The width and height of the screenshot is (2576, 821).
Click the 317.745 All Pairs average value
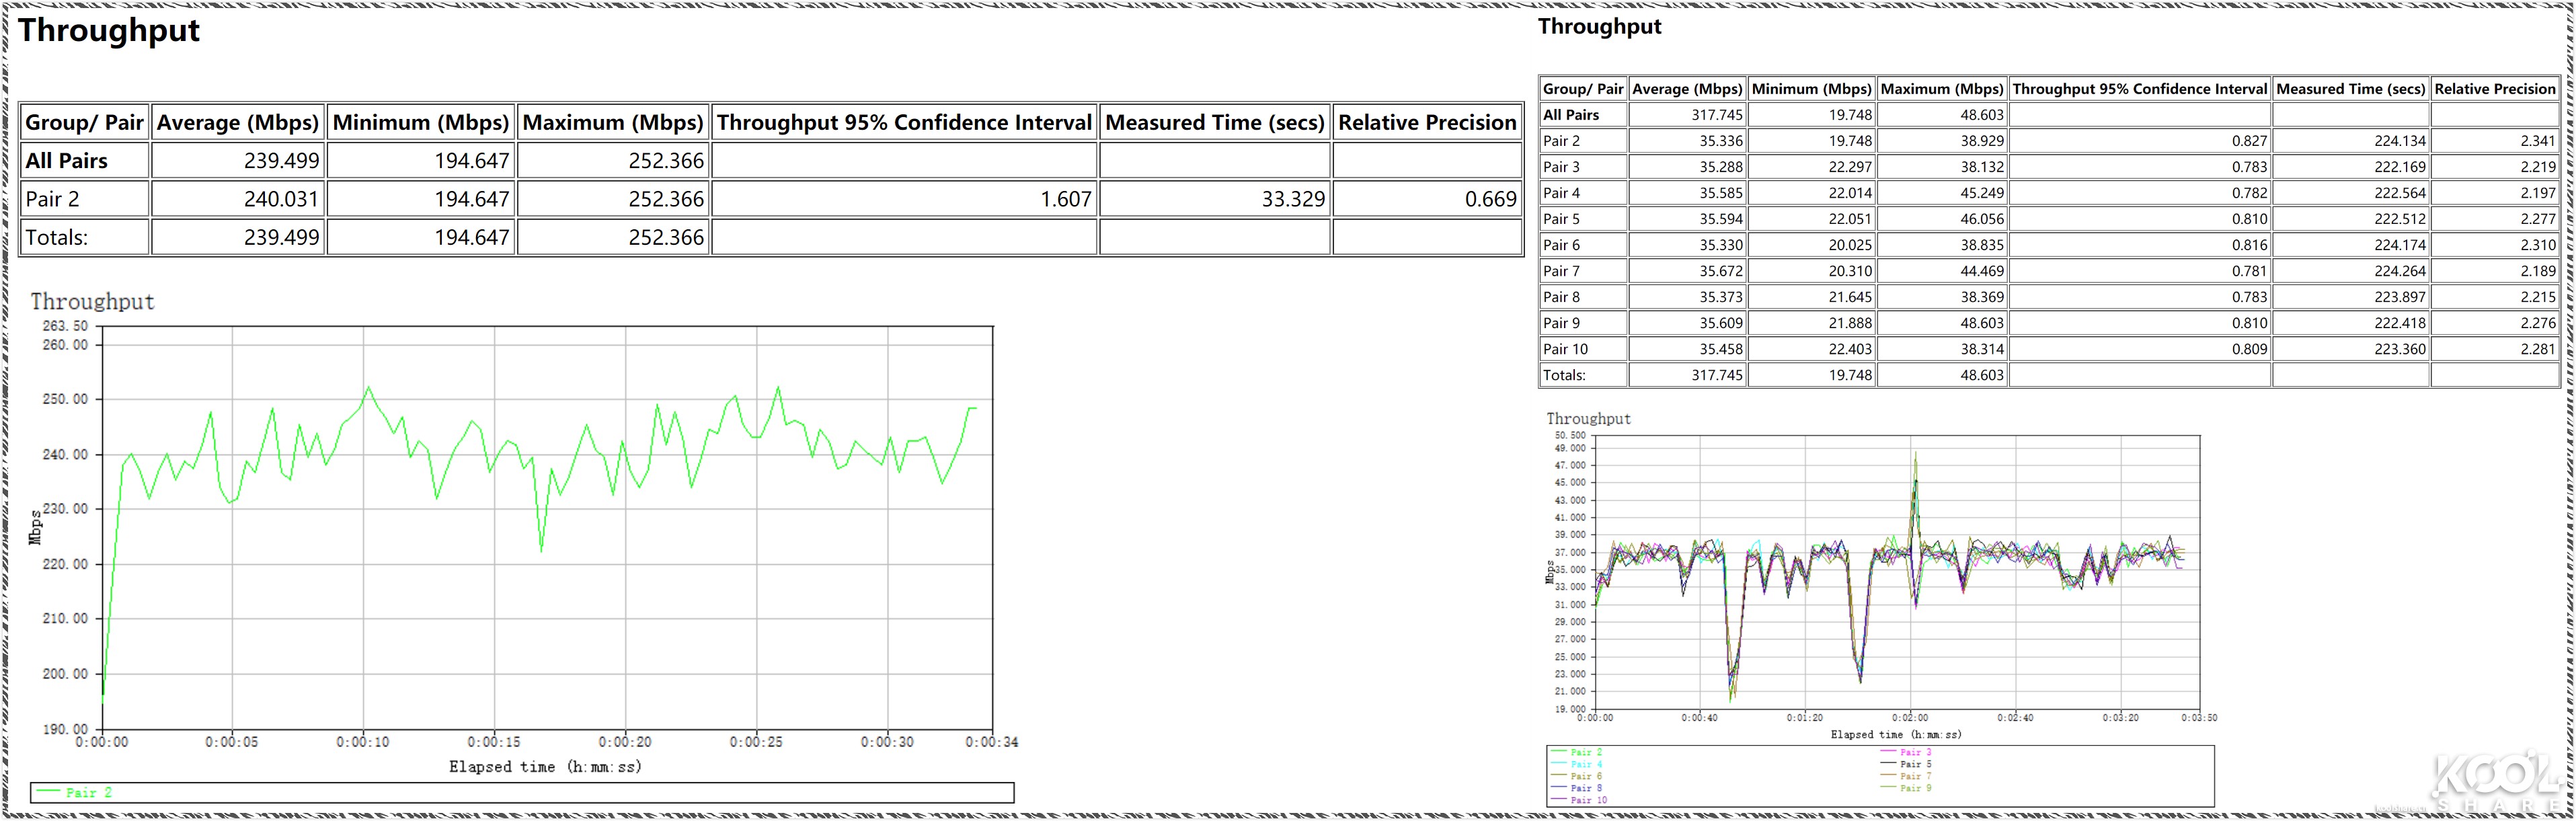pyautogui.click(x=1716, y=115)
